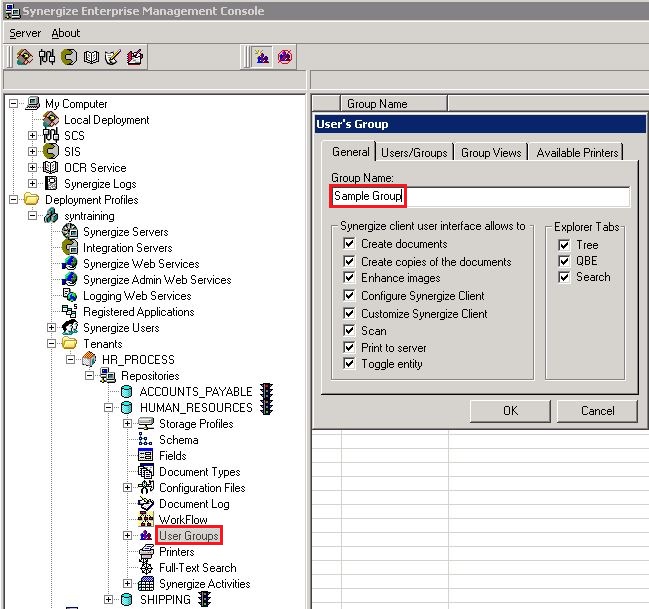Switch to the Available Printers tab
This screenshot has width=649, height=609.
(577, 153)
